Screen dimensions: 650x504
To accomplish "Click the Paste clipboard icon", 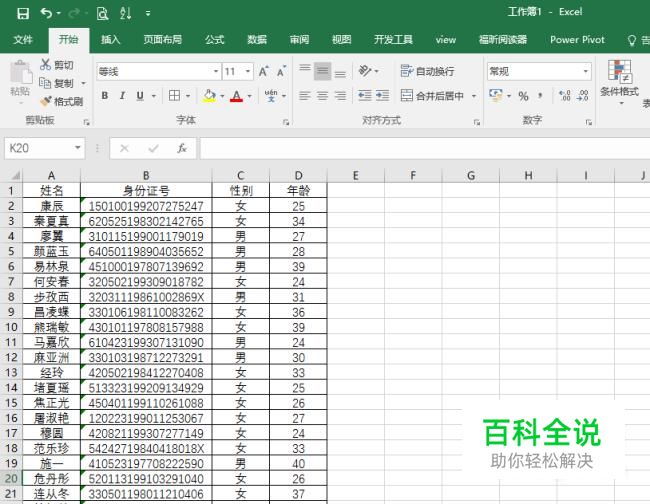I will coord(21,72).
